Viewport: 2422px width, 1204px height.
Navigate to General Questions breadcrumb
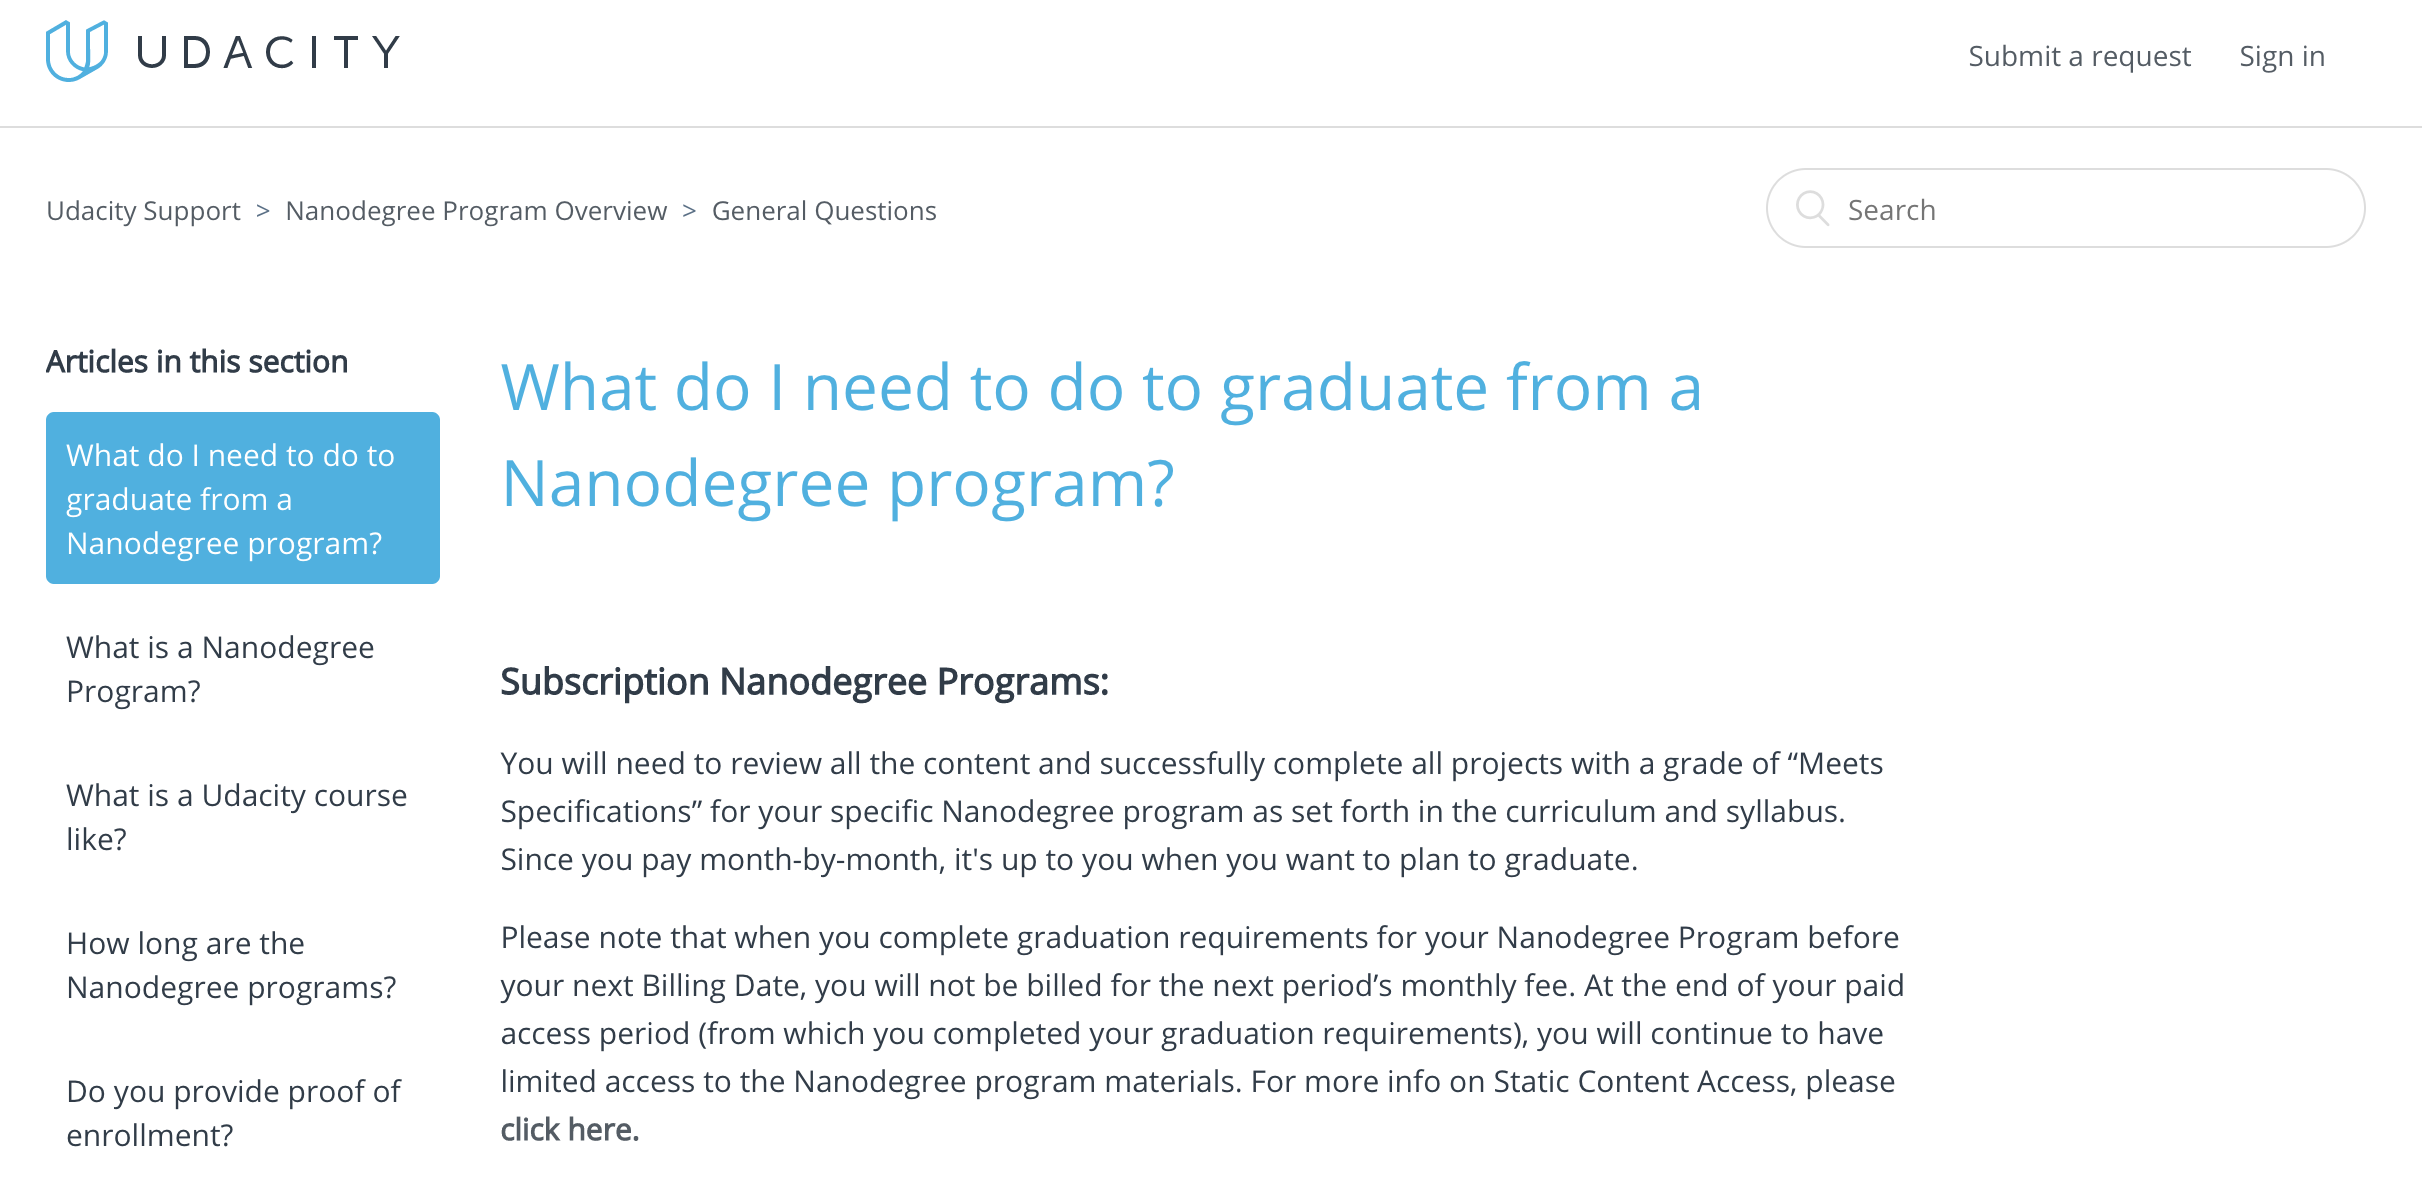824,211
